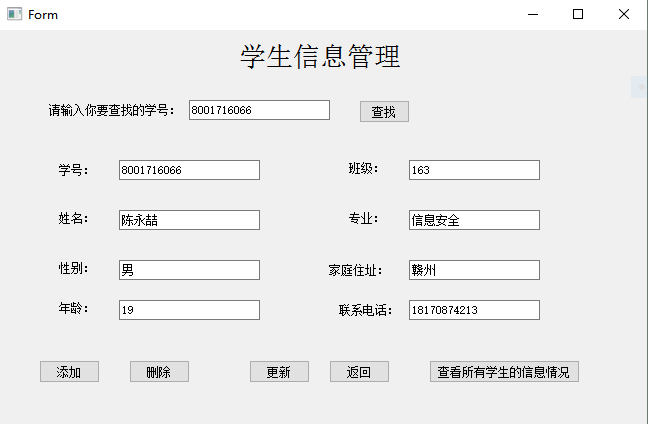Select the 年龄 field showing 19
Image resolution: width=648 pixels, height=424 pixels.
(x=189, y=310)
